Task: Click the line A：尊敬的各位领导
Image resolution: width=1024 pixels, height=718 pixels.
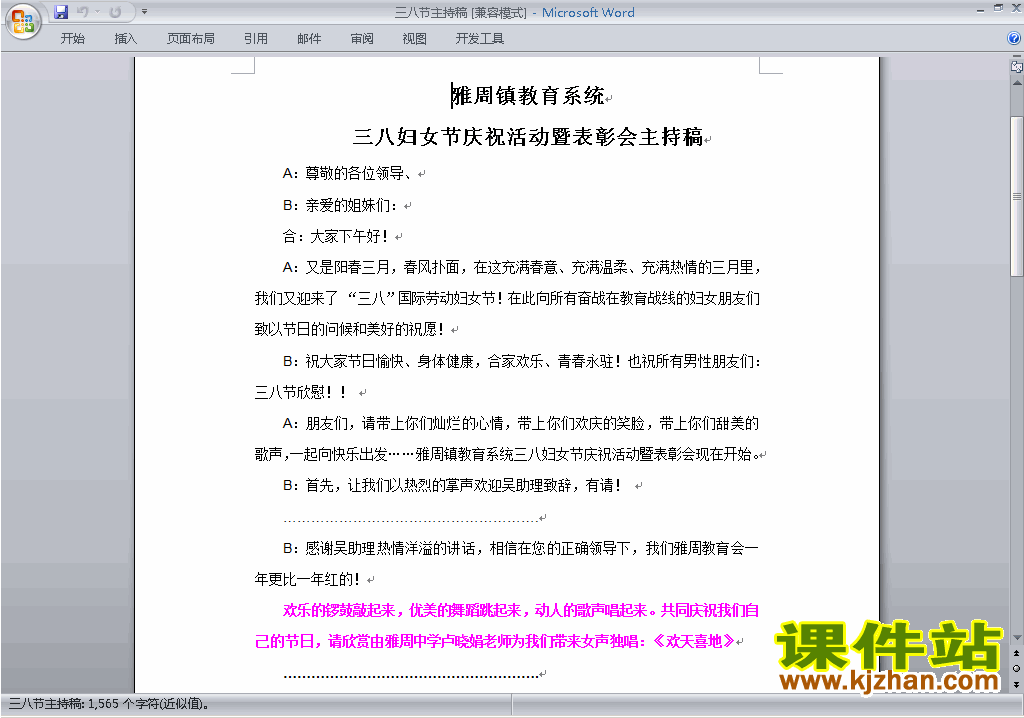Action: 347,173
